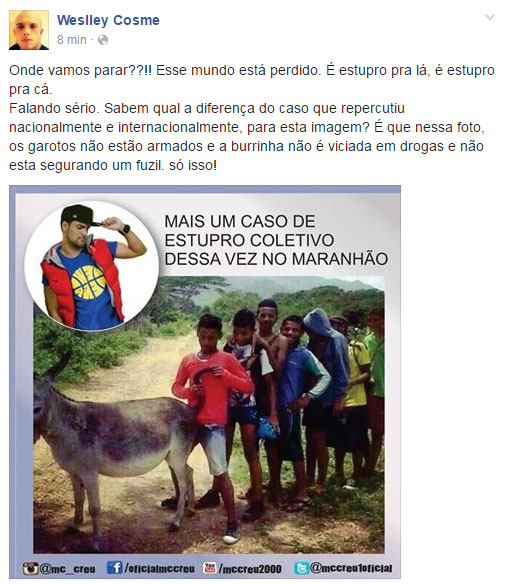Click the post text starting "Onde vamos parar"
Image resolution: width=506 pixels, height=584 pixels.
pos(252,117)
